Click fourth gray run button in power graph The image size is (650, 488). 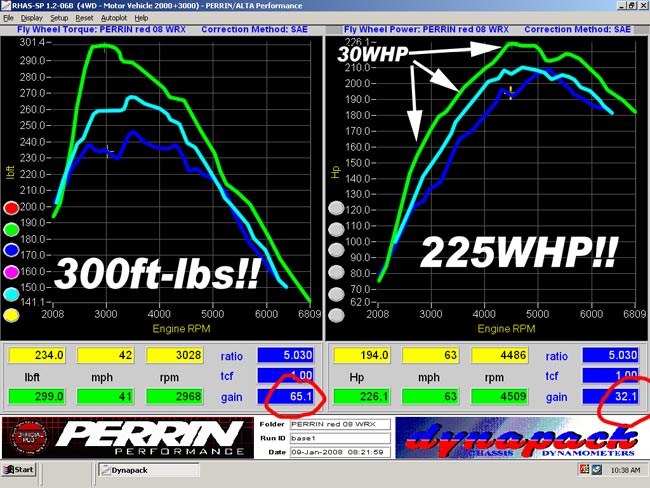(336, 272)
